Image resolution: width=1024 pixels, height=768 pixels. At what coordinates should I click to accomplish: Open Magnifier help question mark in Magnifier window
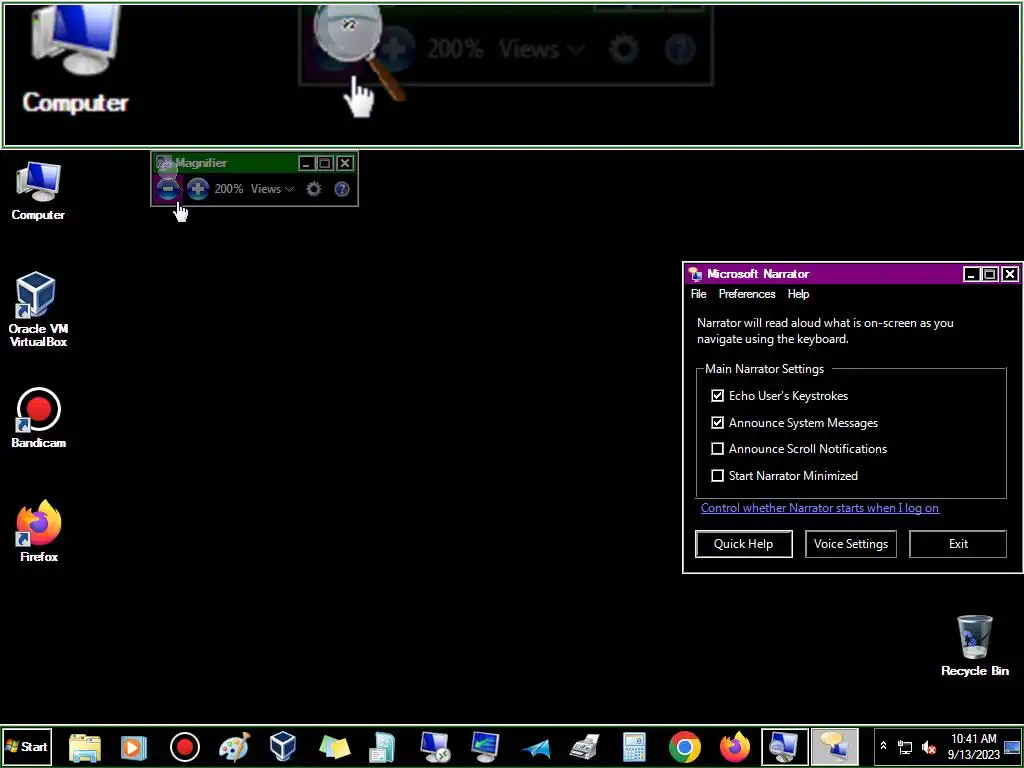[x=342, y=189]
